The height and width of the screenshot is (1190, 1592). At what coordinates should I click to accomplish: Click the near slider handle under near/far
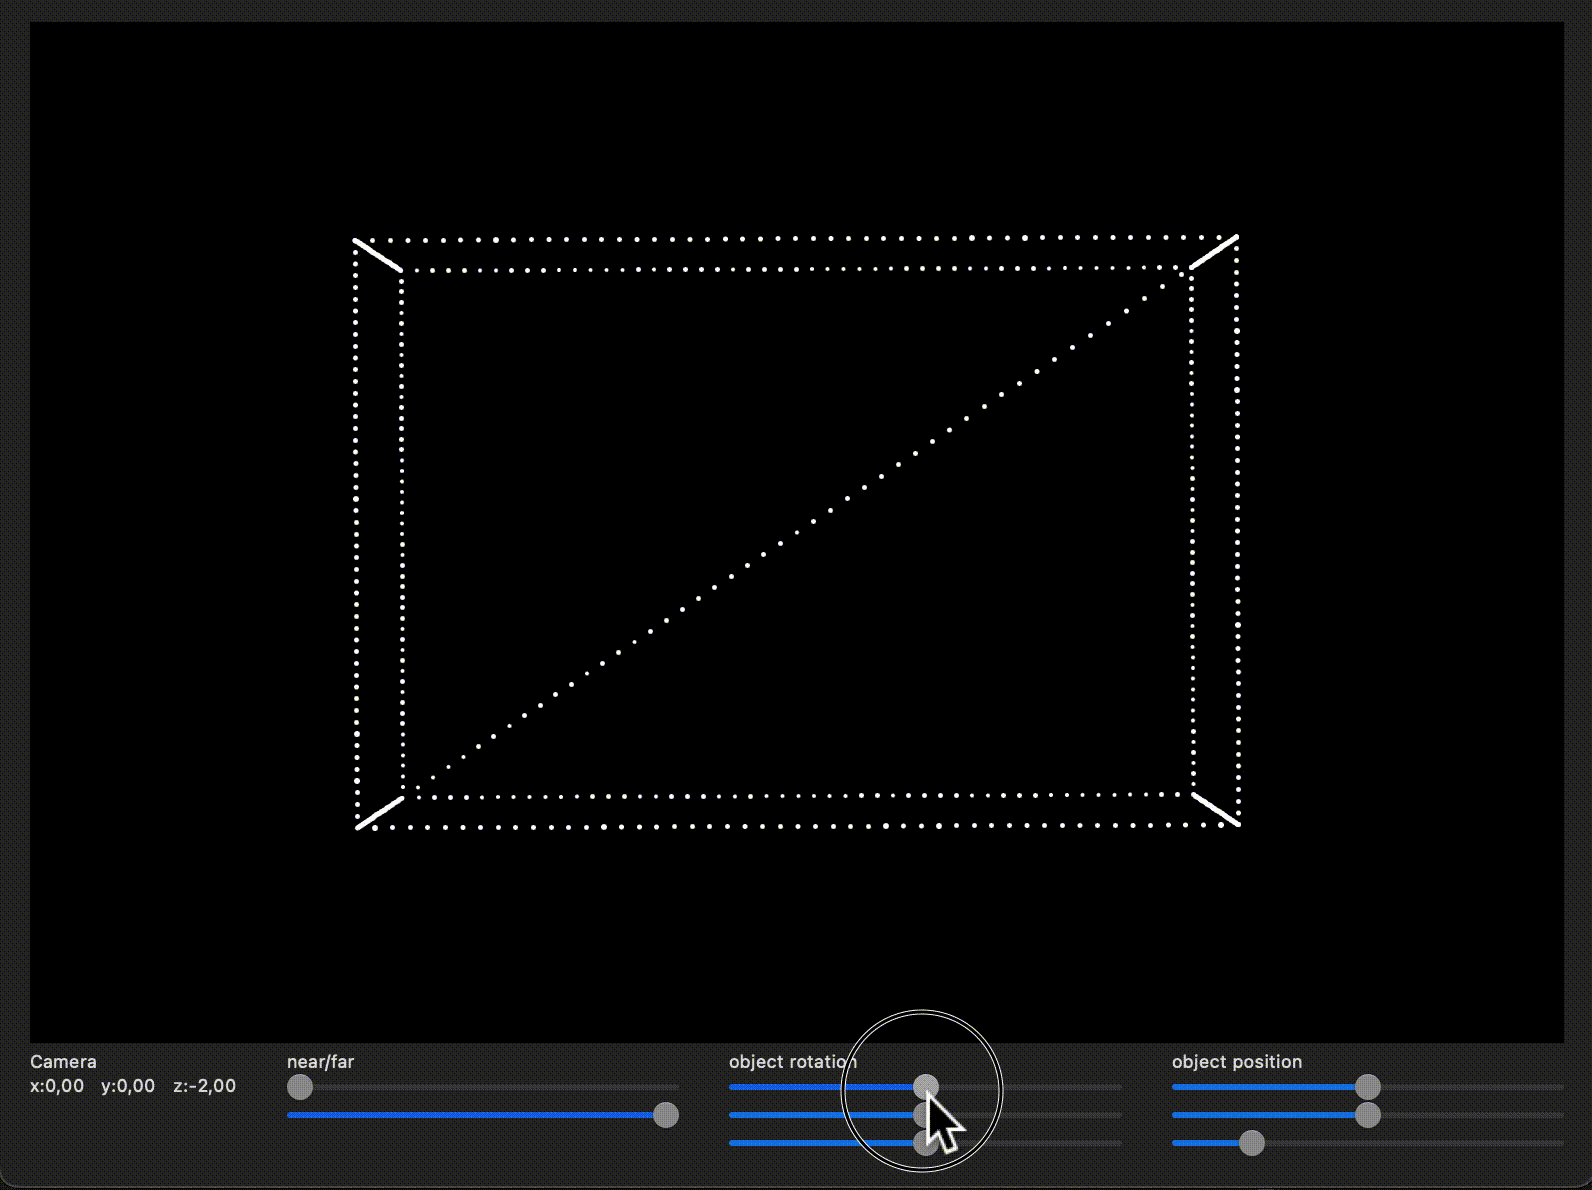pyautogui.click(x=300, y=1087)
